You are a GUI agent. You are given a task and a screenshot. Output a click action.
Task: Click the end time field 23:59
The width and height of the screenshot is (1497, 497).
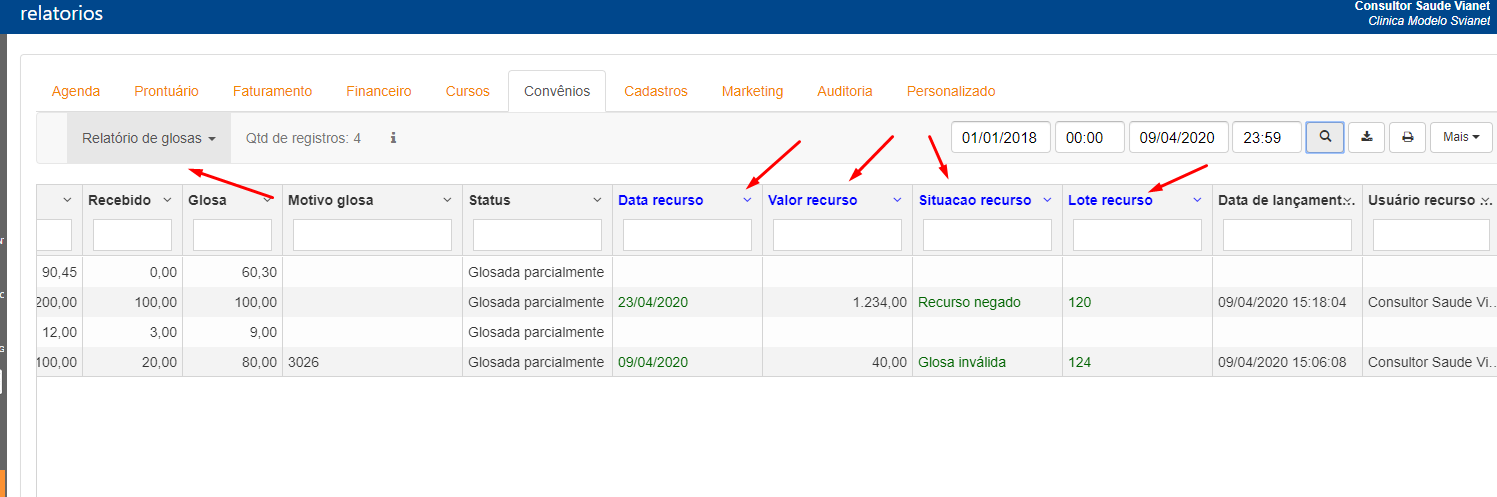pyautogui.click(x=1266, y=138)
